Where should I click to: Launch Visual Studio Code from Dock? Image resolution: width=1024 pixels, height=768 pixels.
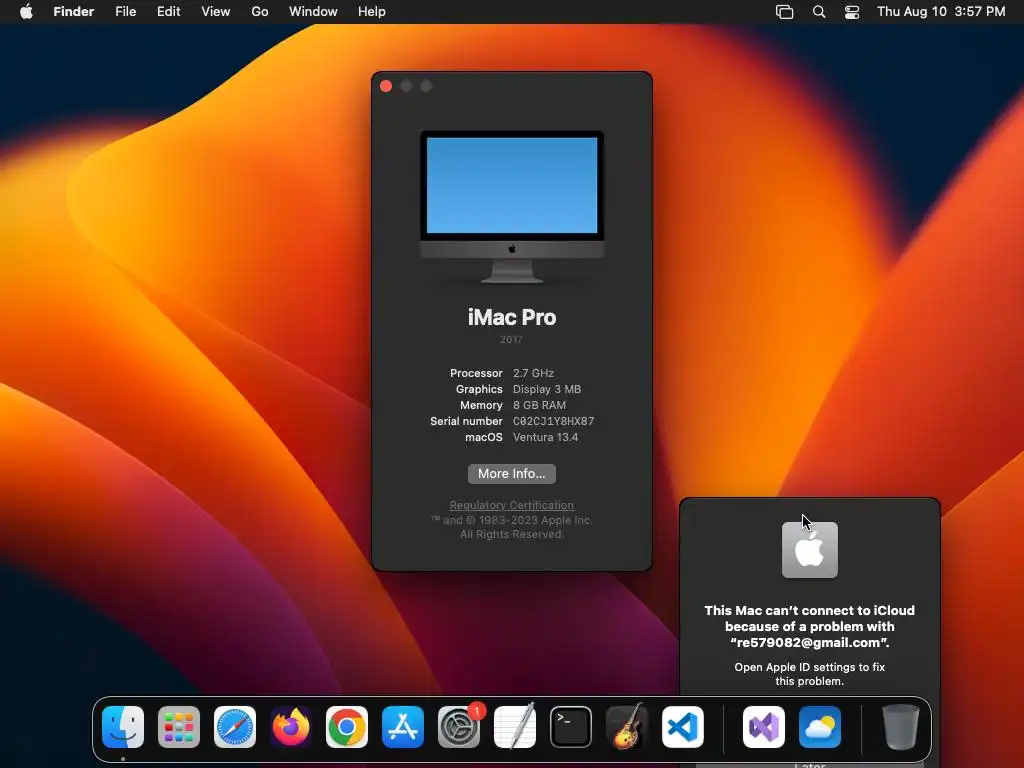[682, 727]
